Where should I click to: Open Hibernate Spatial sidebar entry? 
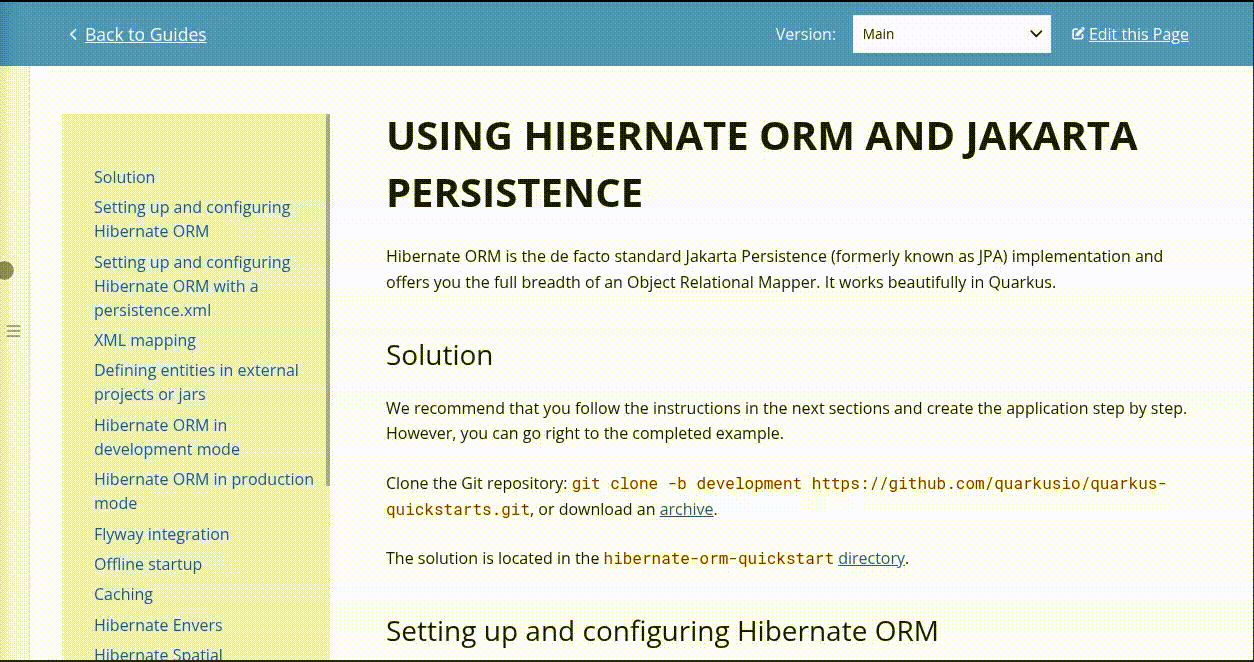tap(158, 654)
